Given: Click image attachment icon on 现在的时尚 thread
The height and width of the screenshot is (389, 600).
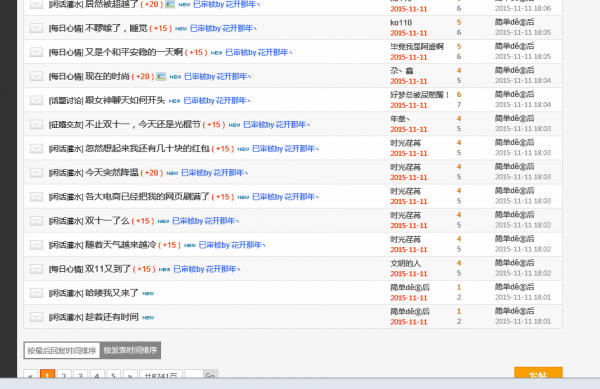Looking at the screenshot, I should [x=161, y=76].
